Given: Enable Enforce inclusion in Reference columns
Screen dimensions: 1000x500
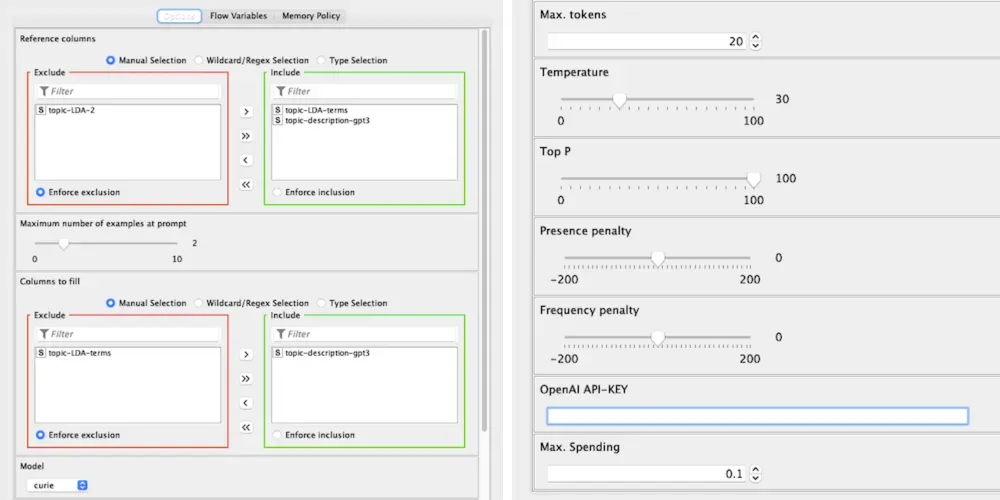Looking at the screenshot, I should [x=314, y=192].
